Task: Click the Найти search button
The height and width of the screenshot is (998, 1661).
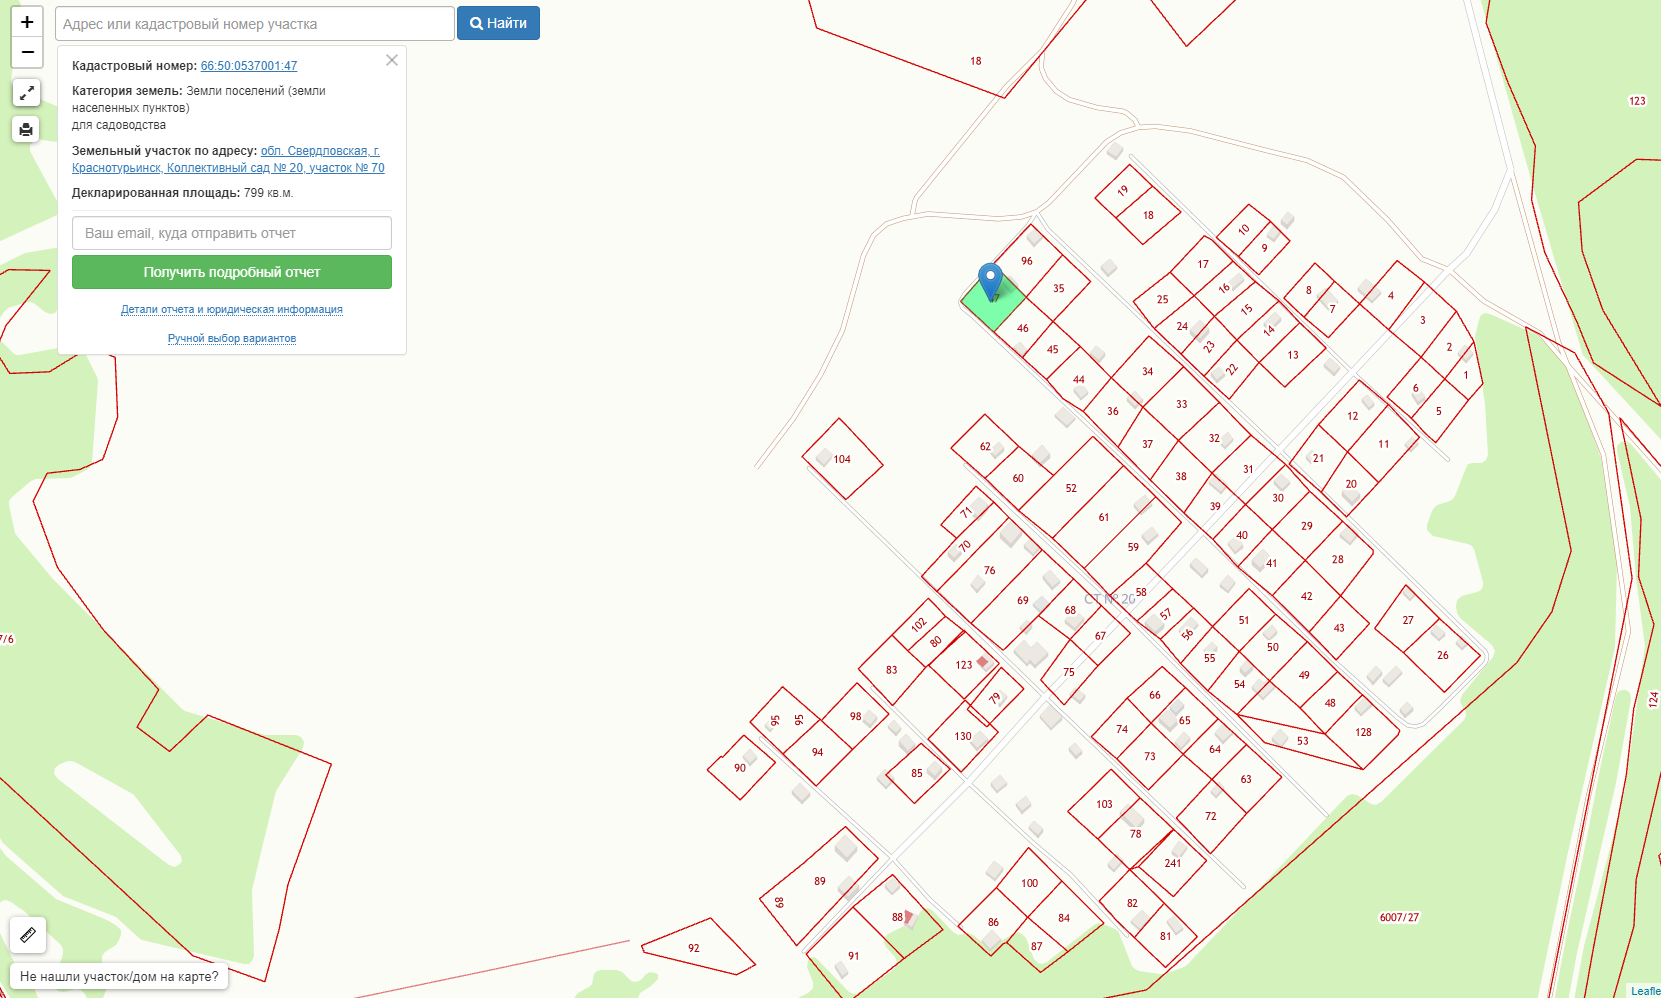Action: tap(498, 23)
